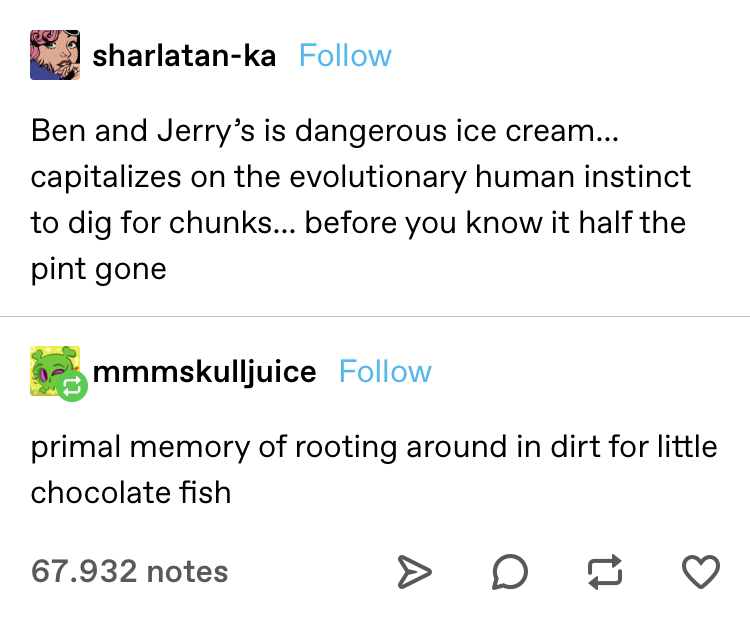Click the 'to dig for chunks' line
The height and width of the screenshot is (628, 750).
(358, 223)
